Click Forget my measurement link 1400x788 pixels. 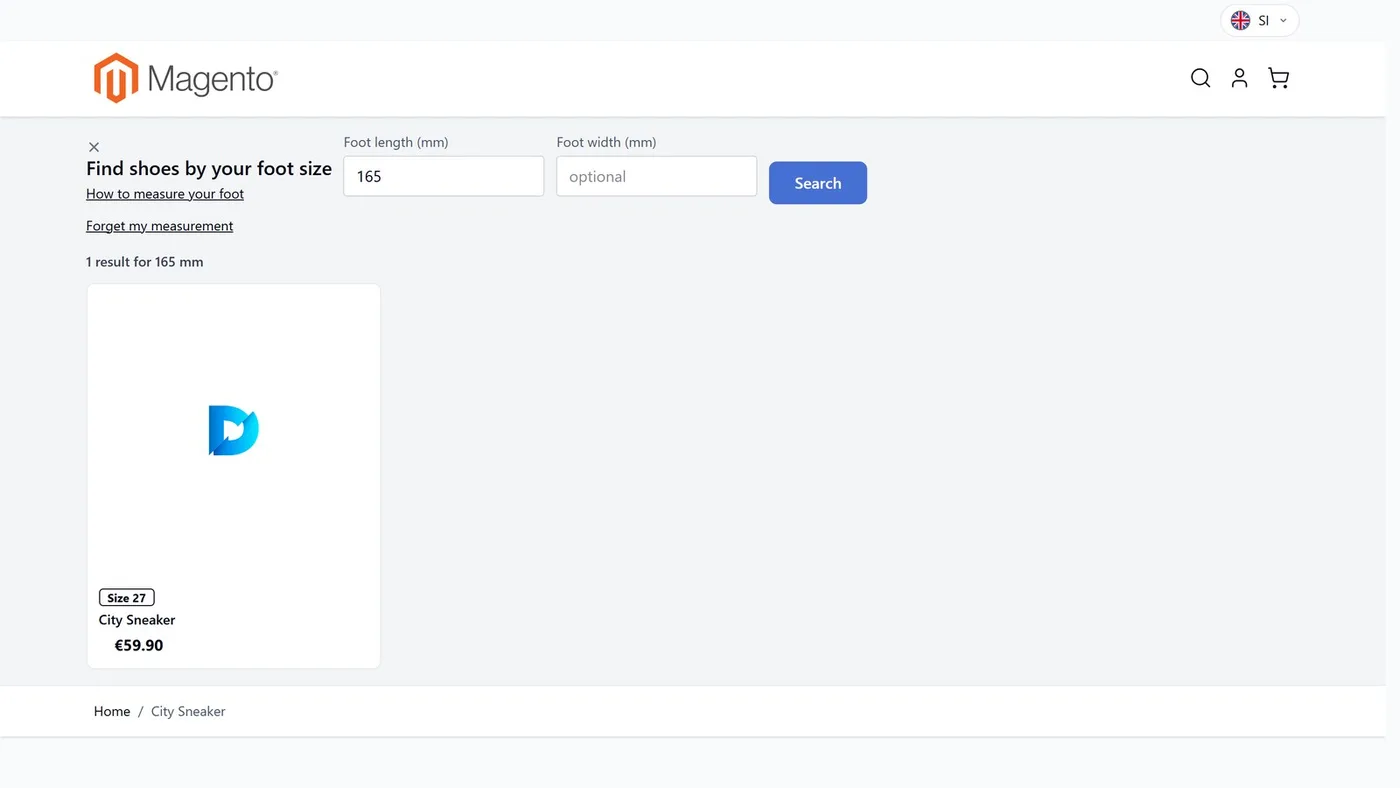tap(160, 226)
